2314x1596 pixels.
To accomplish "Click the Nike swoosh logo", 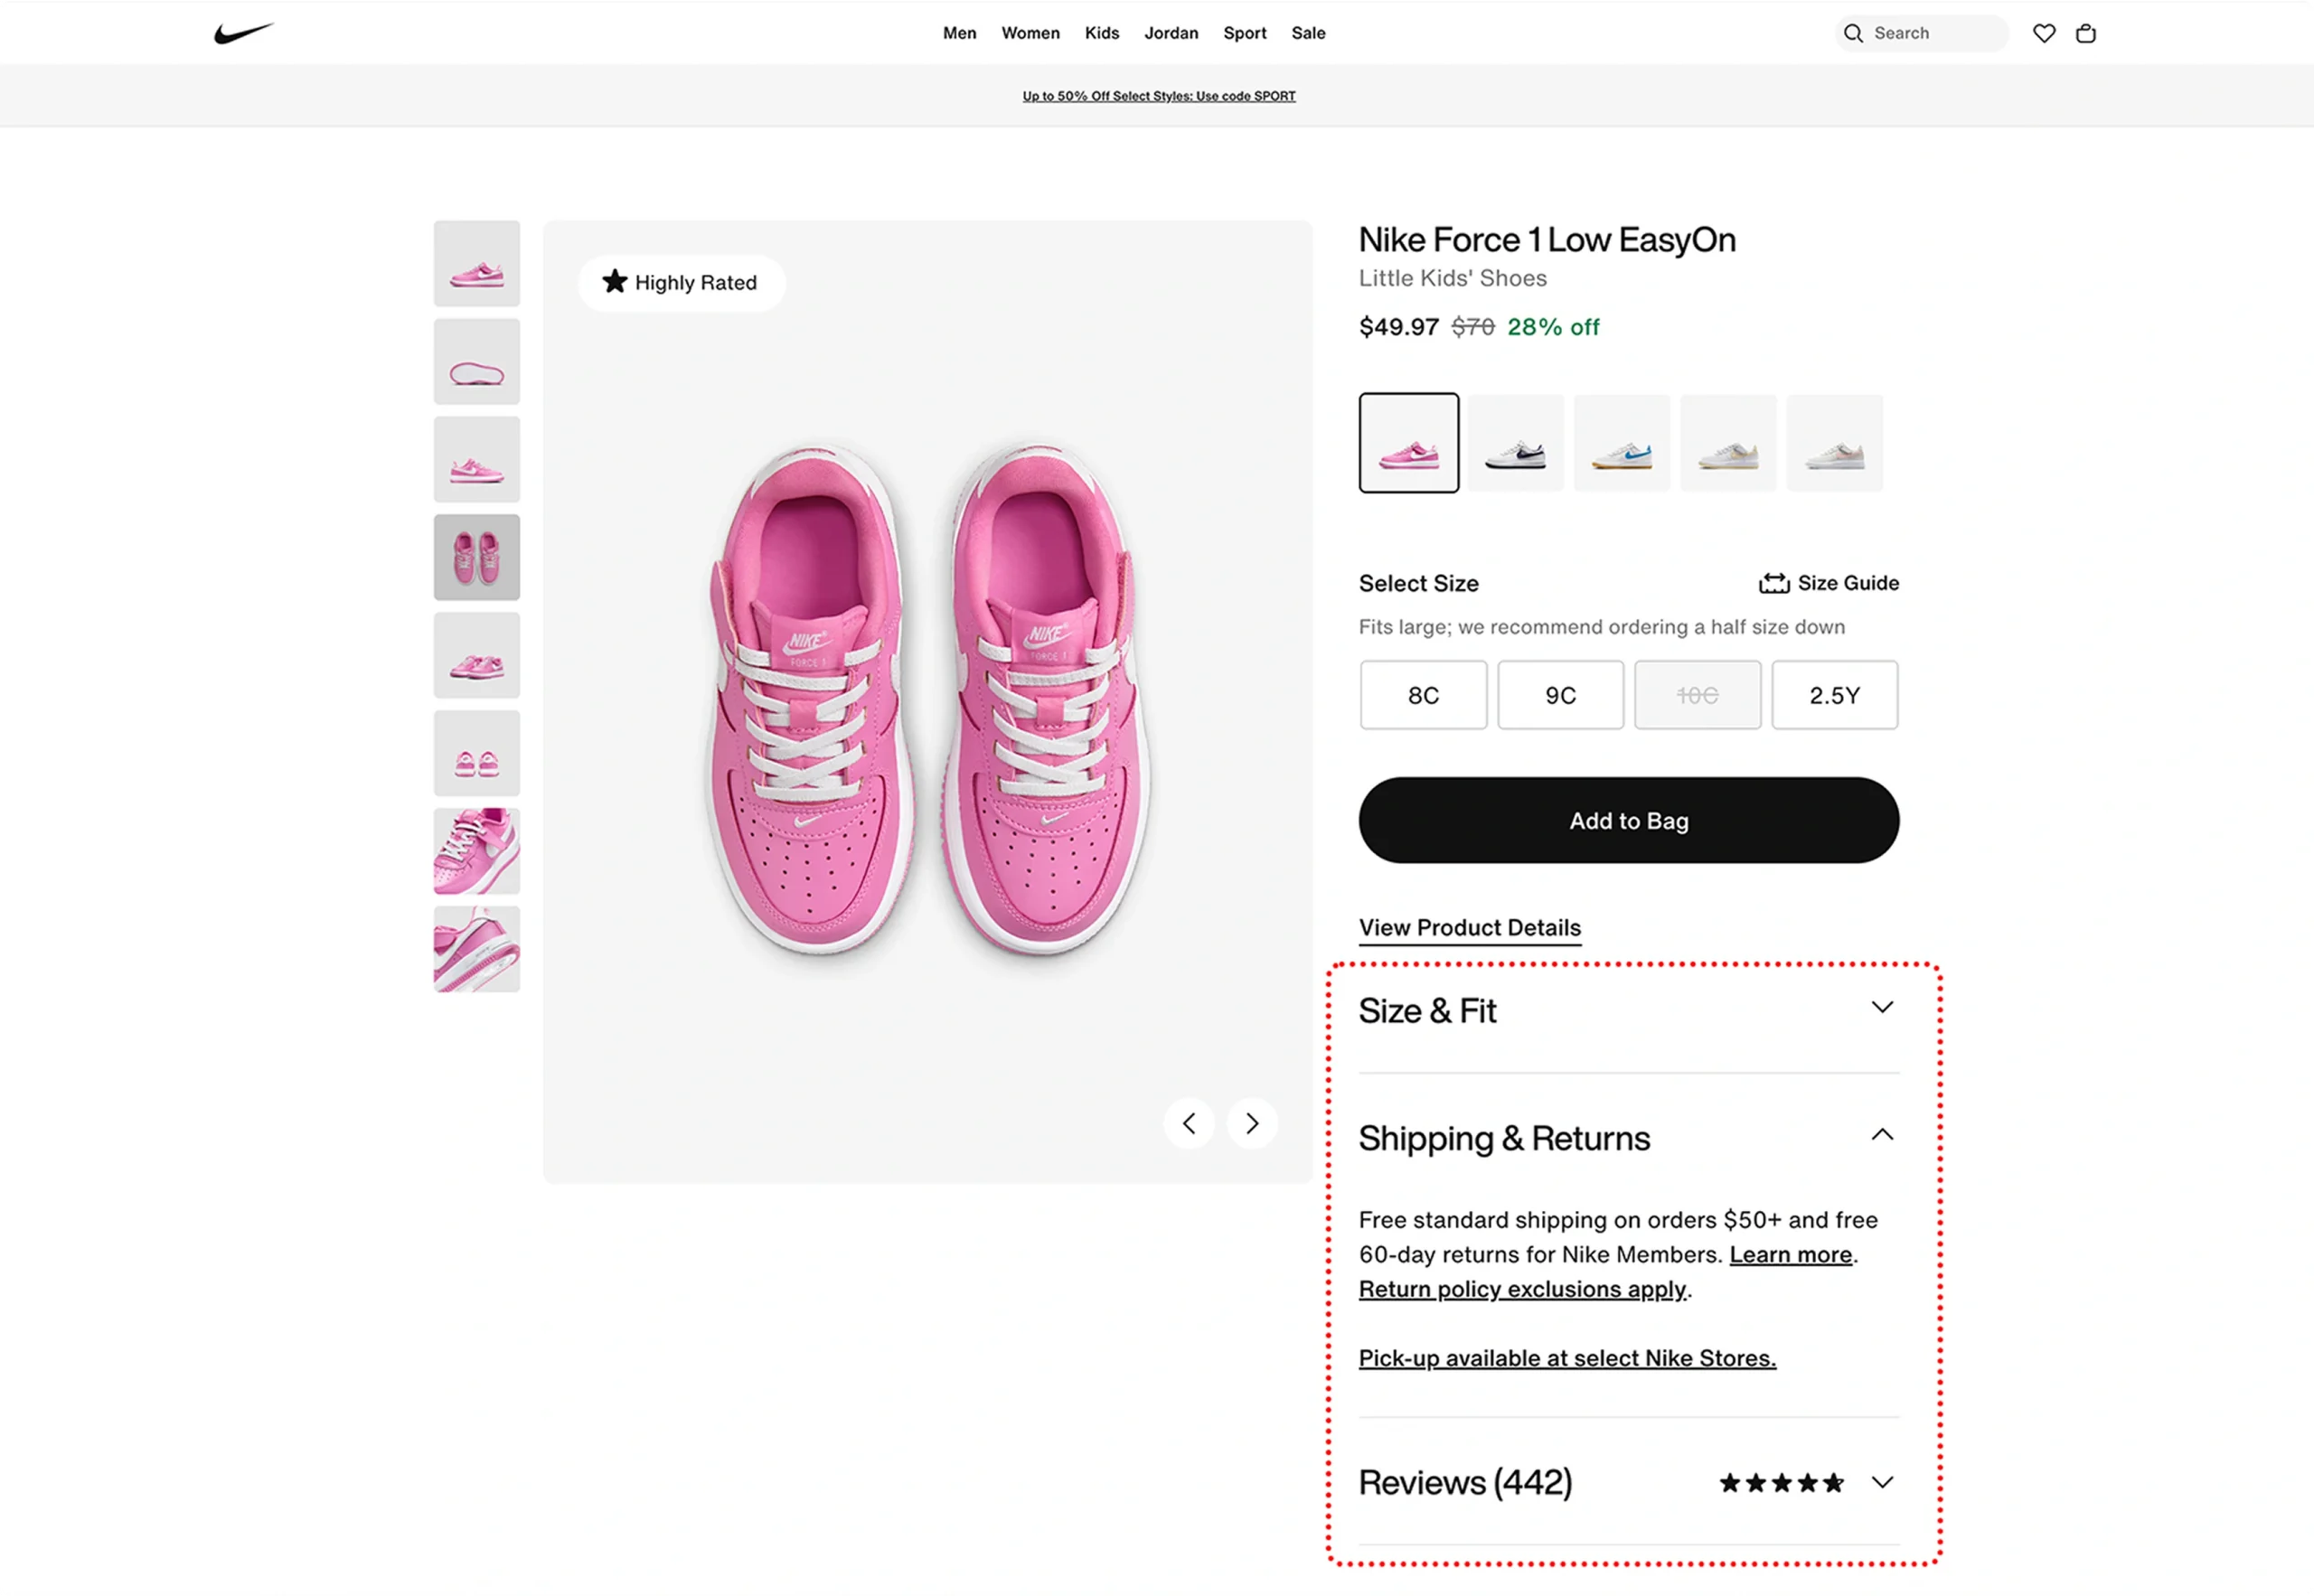I will point(243,33).
